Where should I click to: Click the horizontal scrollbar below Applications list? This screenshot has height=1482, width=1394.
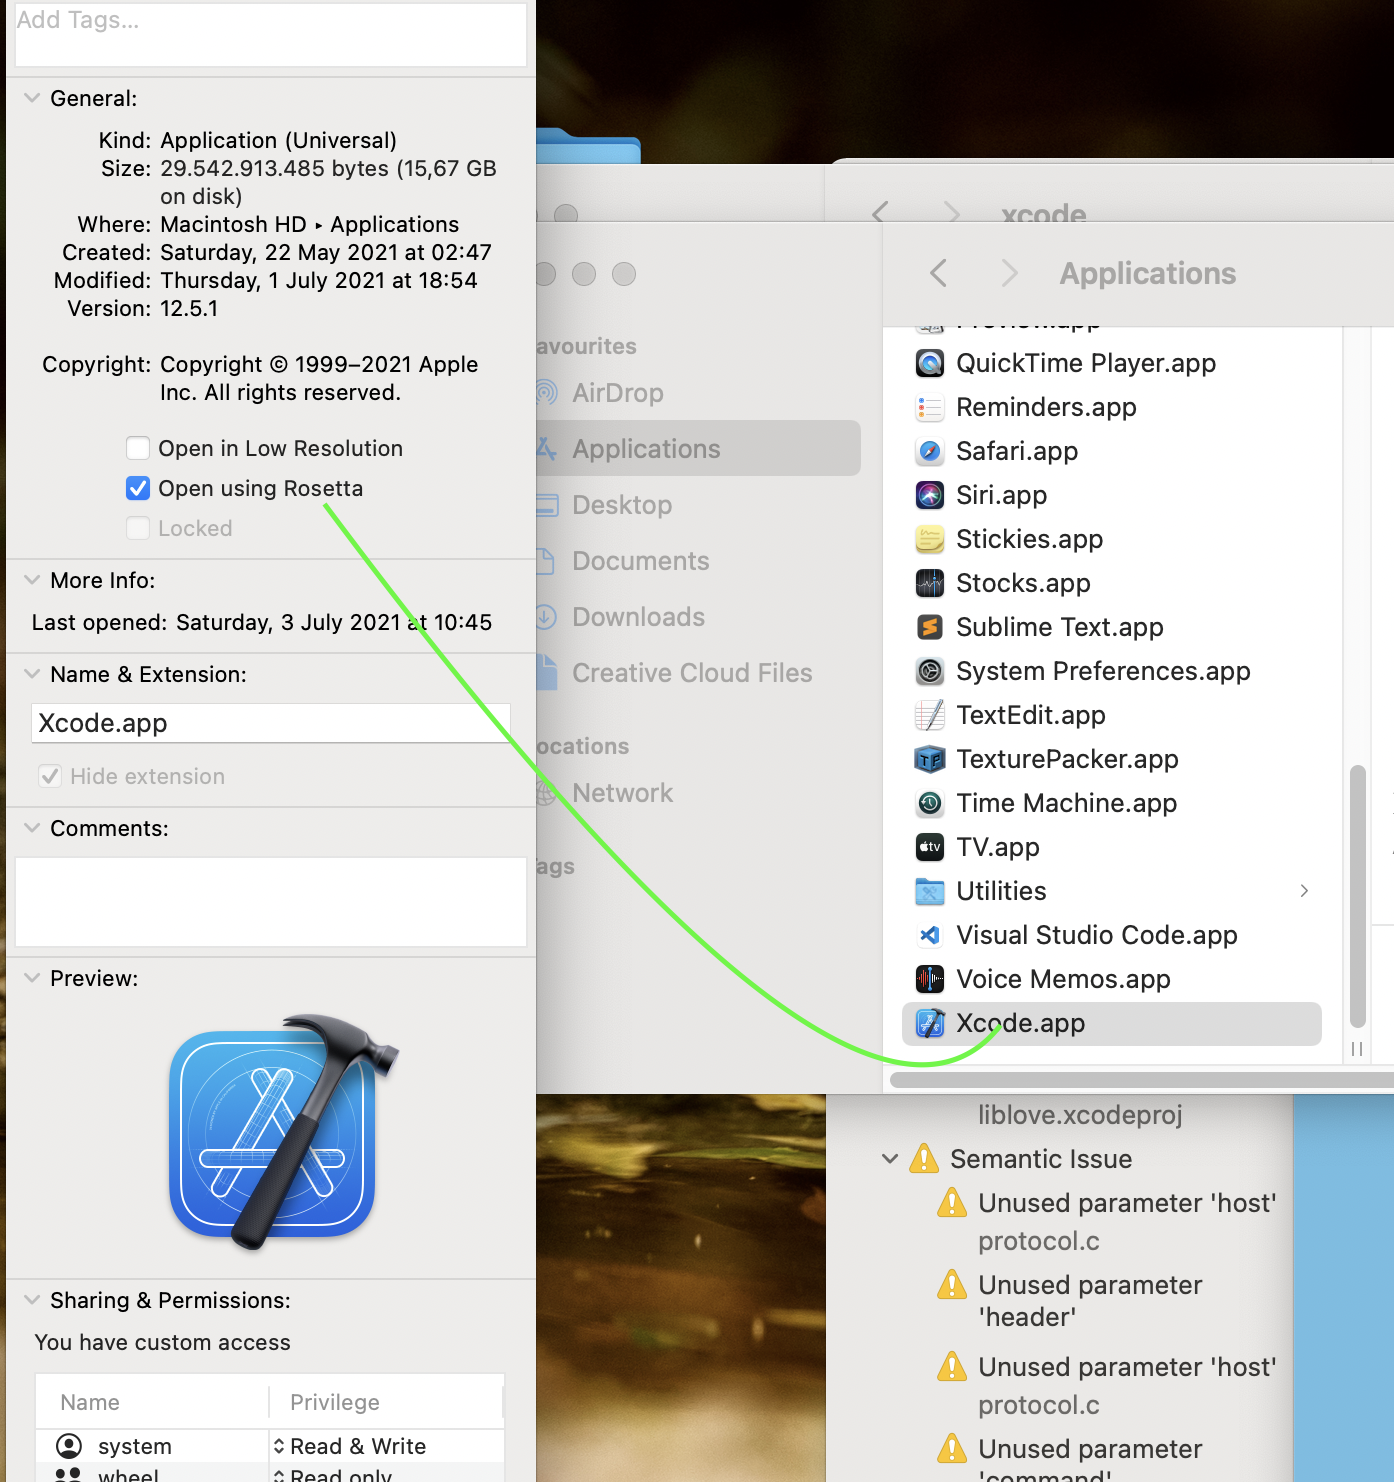click(x=1142, y=1080)
